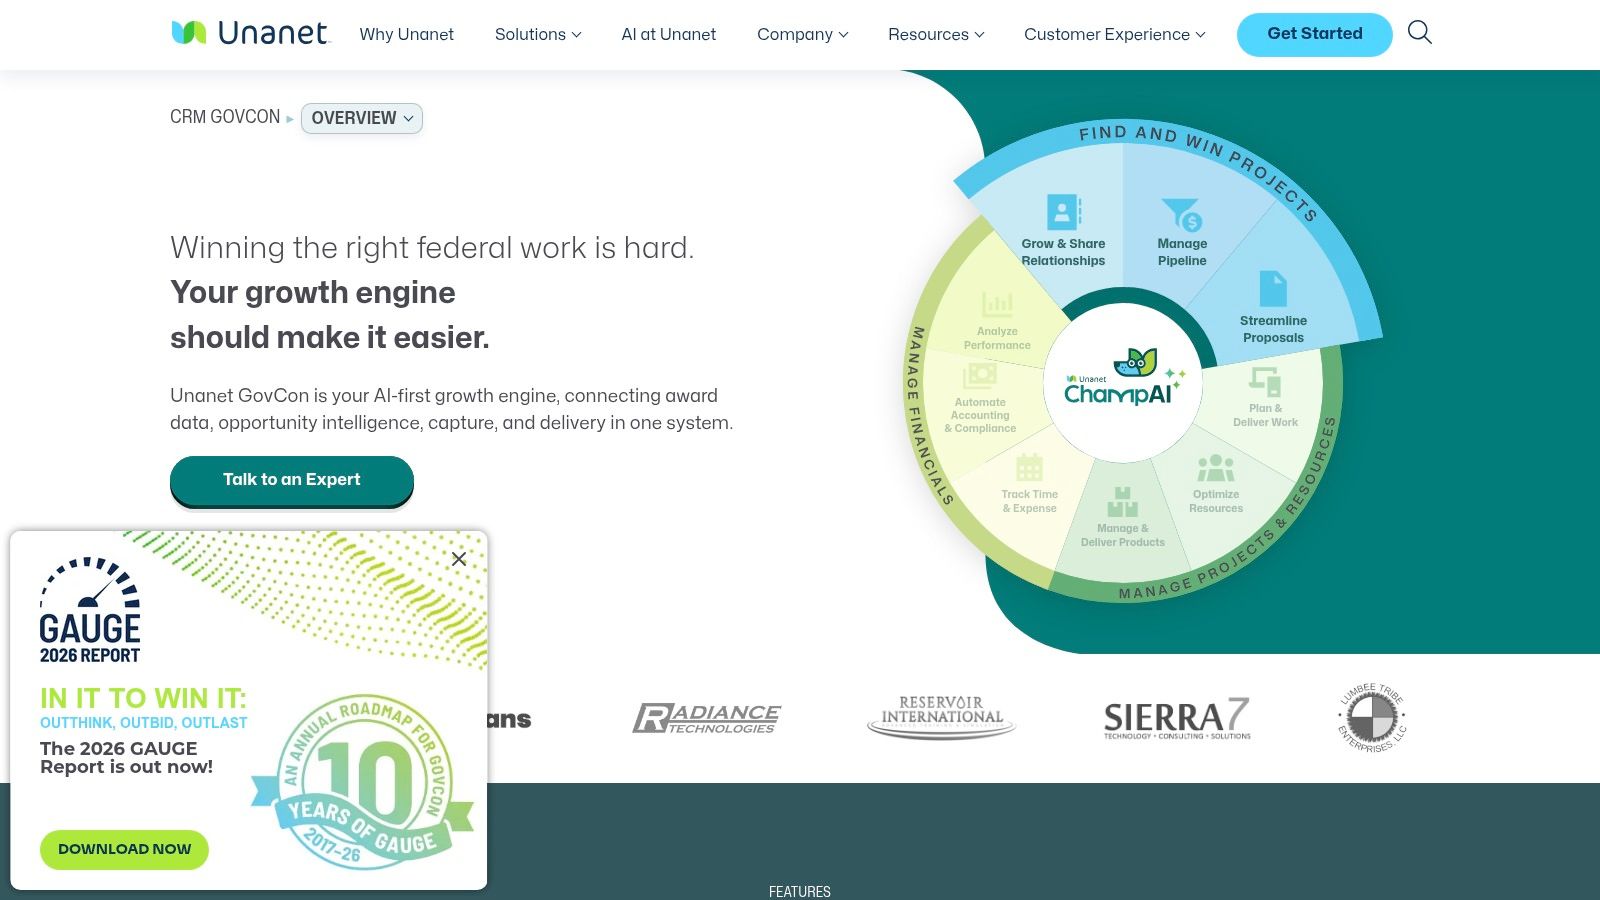Open the OVERVIEW dropdown

pos(362,118)
